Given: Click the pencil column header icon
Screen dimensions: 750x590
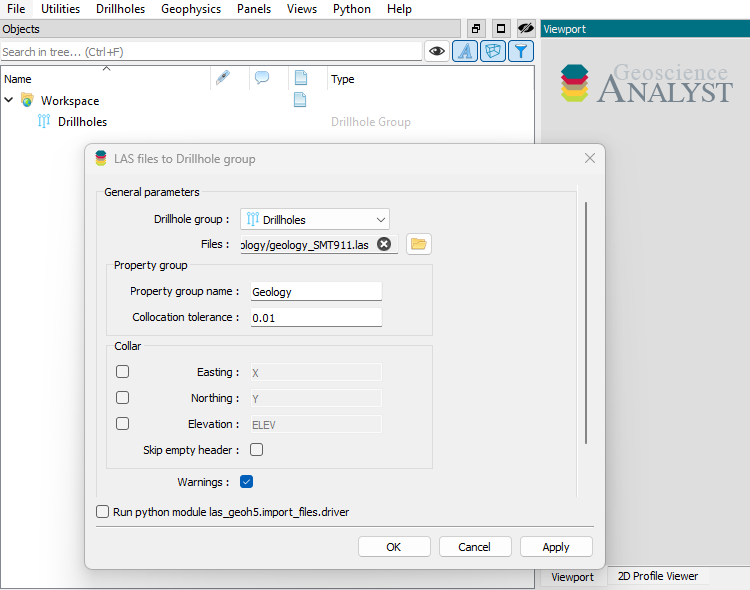Looking at the screenshot, I should point(223,78).
